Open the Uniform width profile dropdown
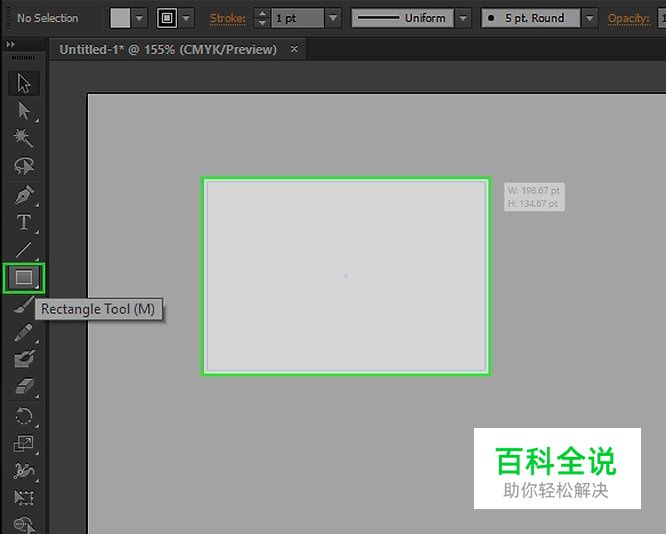The image size is (666, 534). pos(462,18)
